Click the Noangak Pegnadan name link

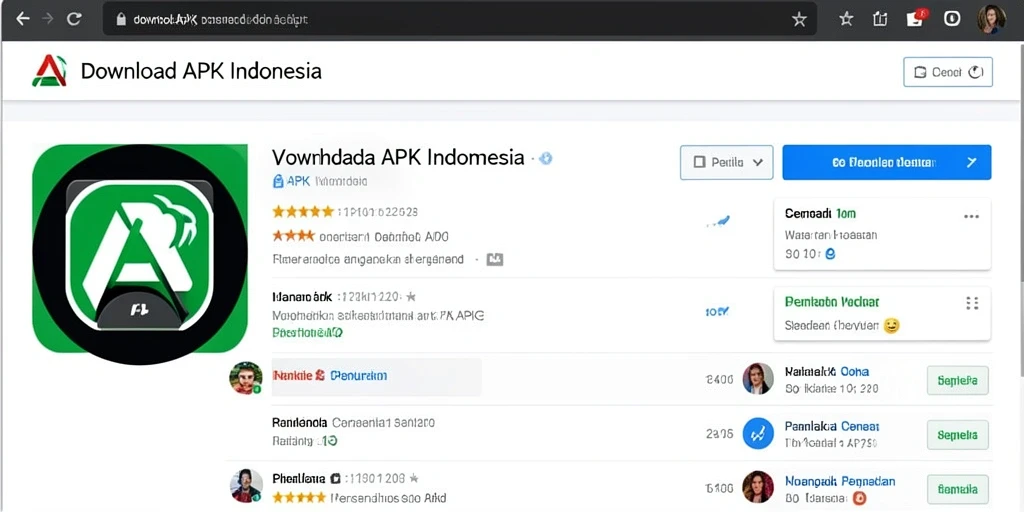[x=840, y=481]
